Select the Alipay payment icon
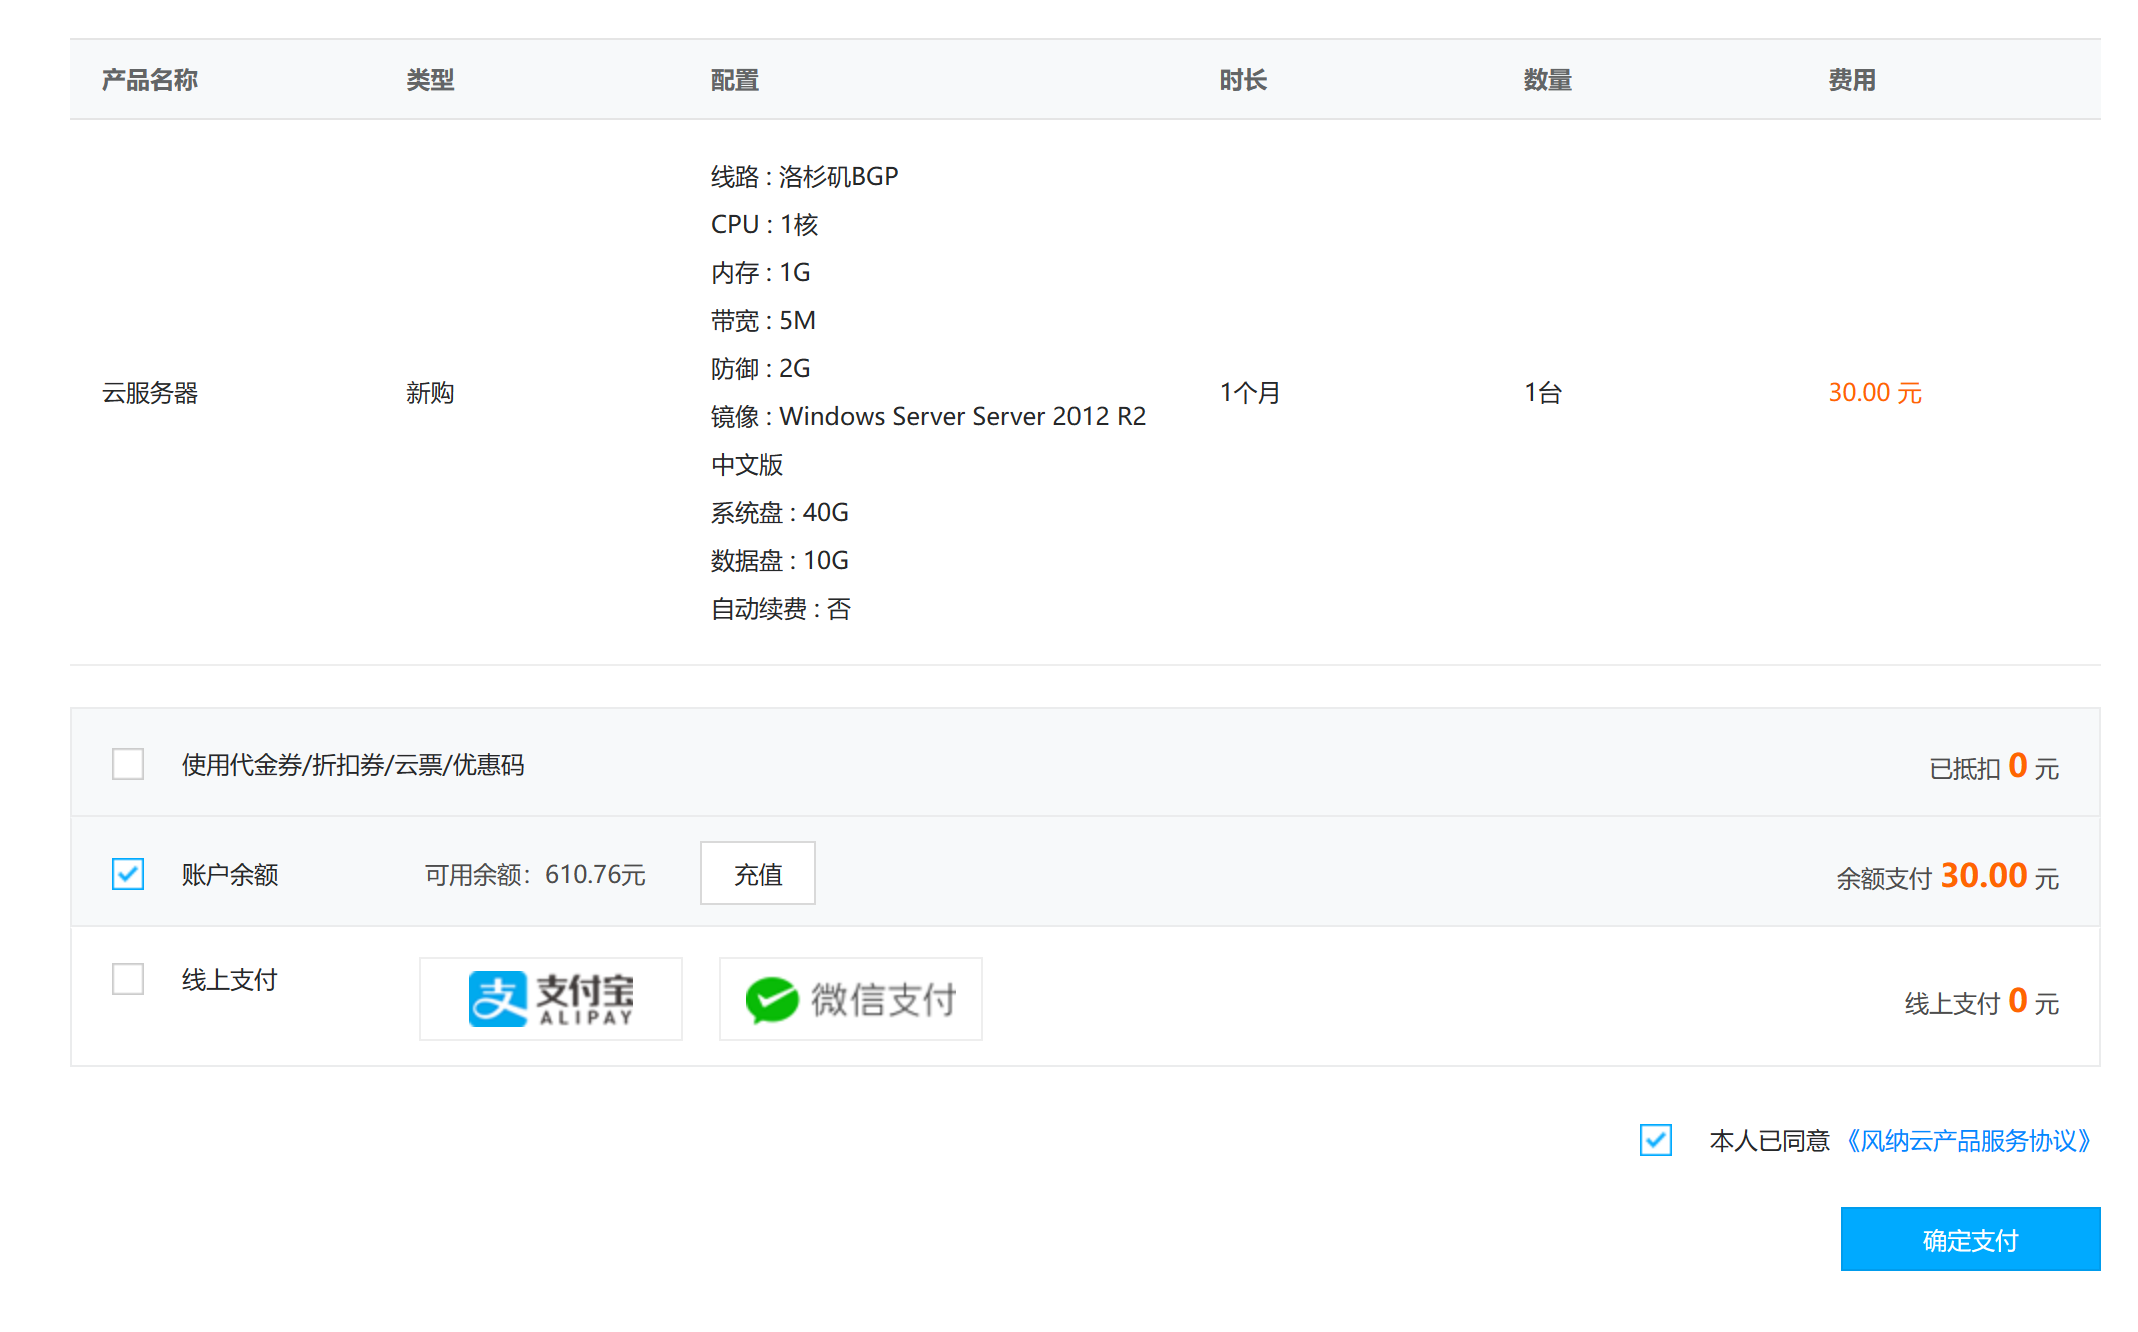2138x1332 pixels. point(551,997)
